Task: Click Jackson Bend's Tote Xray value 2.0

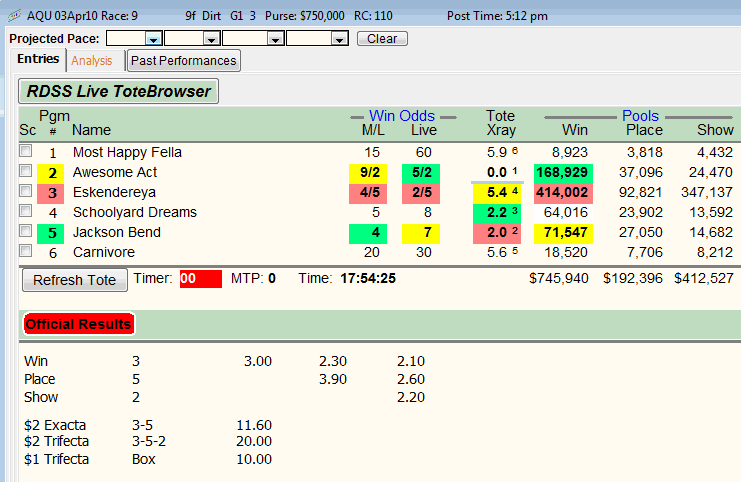Action: click(498, 233)
